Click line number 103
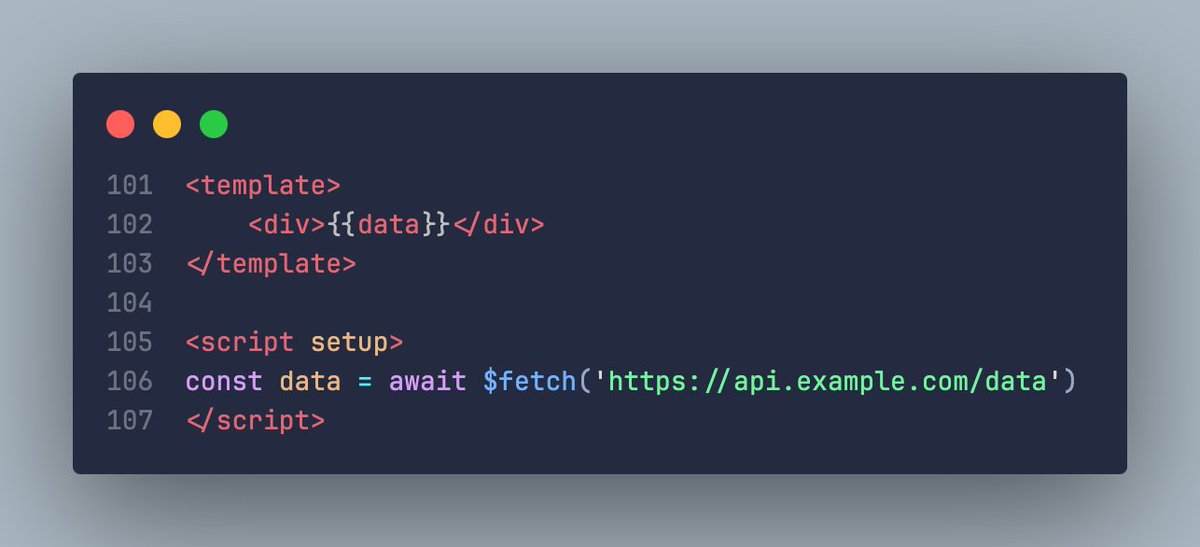The height and width of the screenshot is (547, 1200). [130, 263]
